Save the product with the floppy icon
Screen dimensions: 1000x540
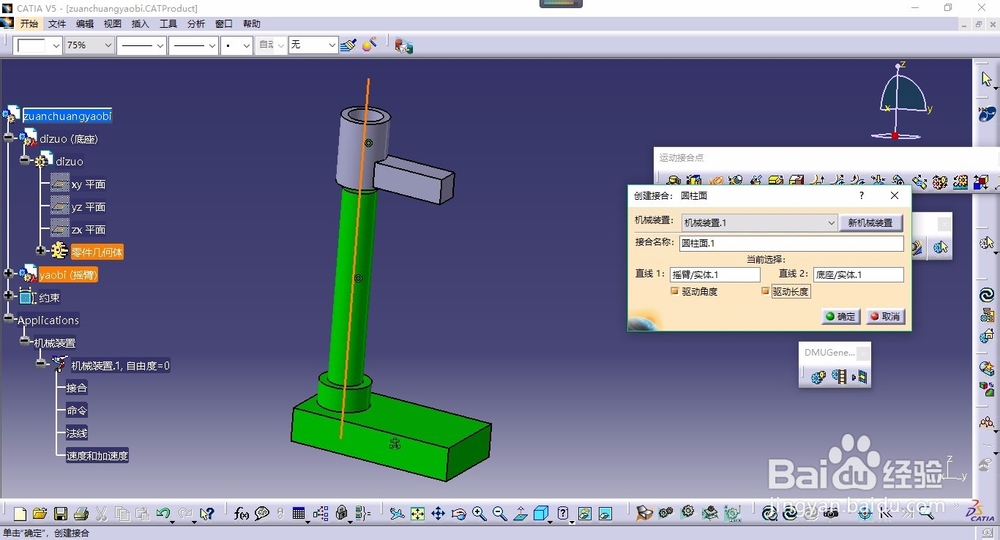click(x=61, y=514)
